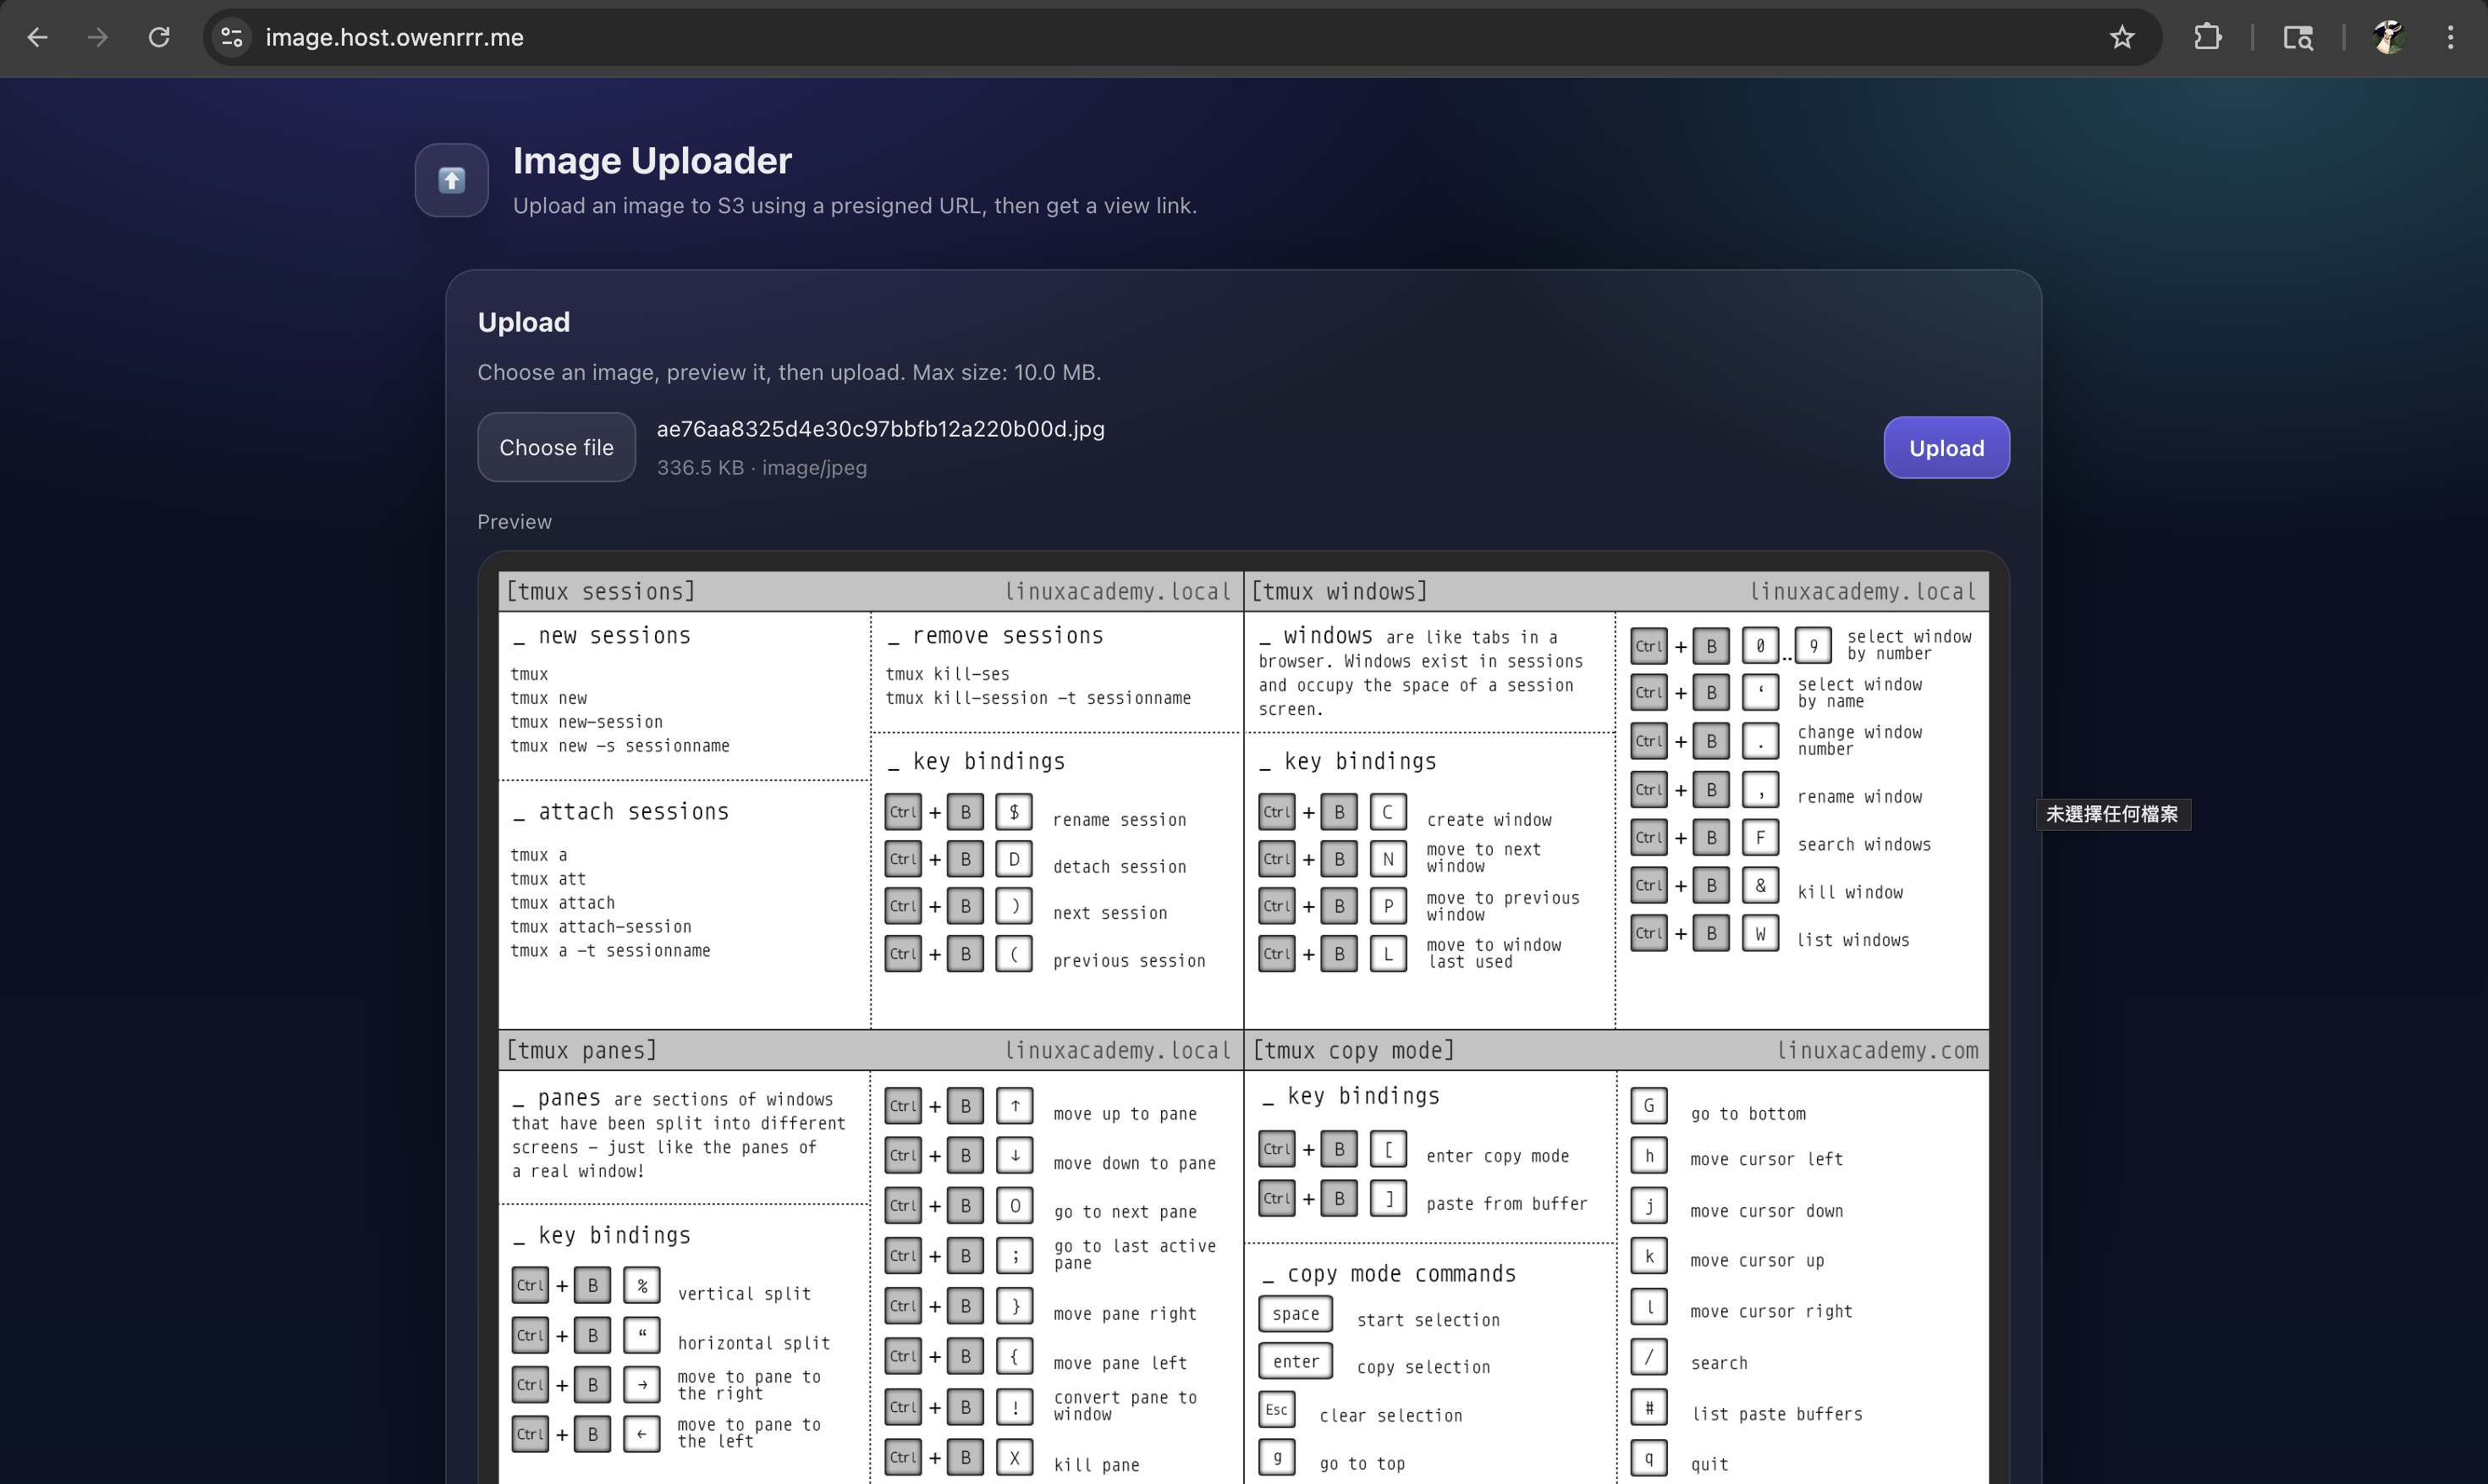Image resolution: width=2488 pixels, height=1484 pixels.
Task: Open the llama profile avatar
Action: (2388, 38)
